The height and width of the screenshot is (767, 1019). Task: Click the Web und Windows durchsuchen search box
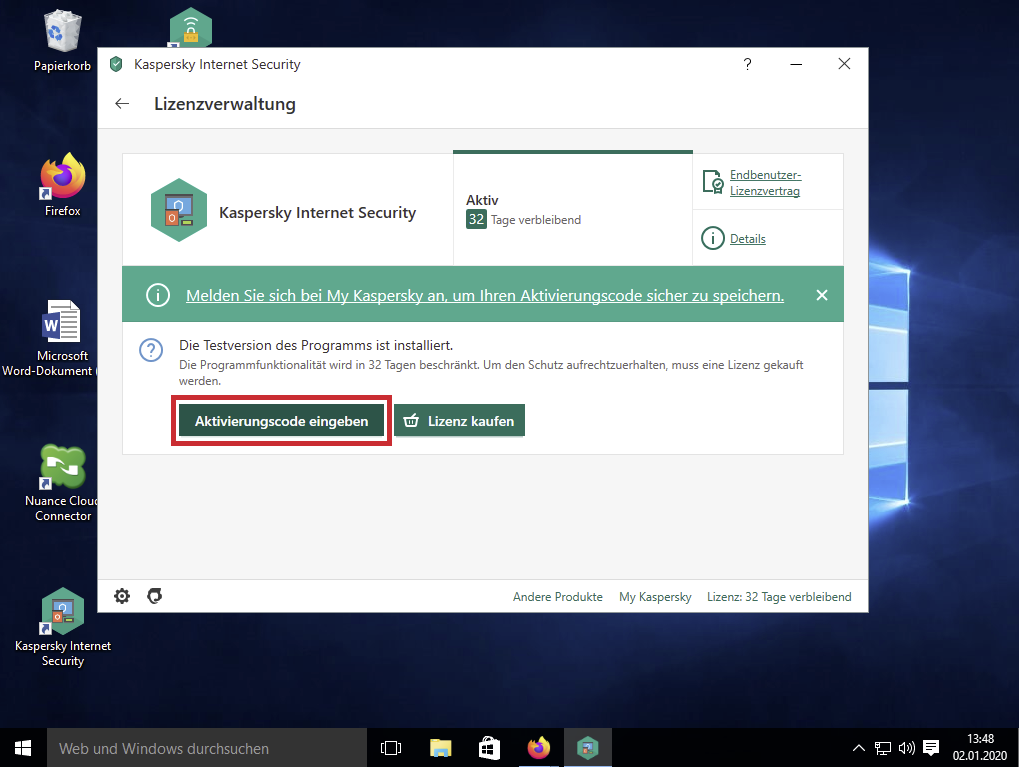207,748
